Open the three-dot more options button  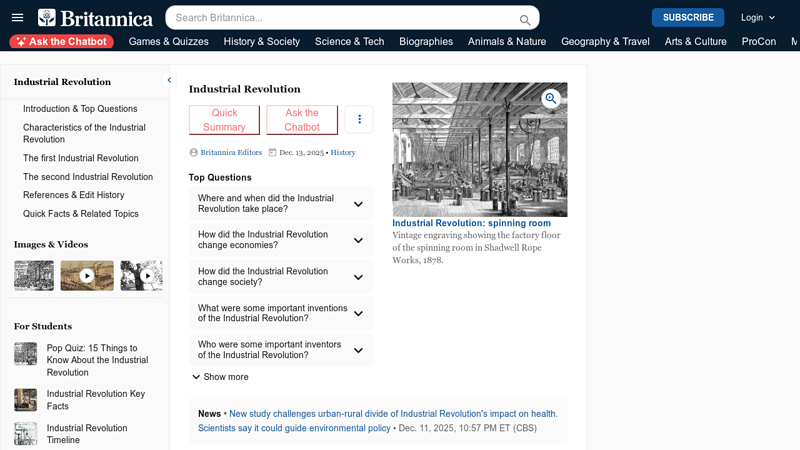point(359,119)
